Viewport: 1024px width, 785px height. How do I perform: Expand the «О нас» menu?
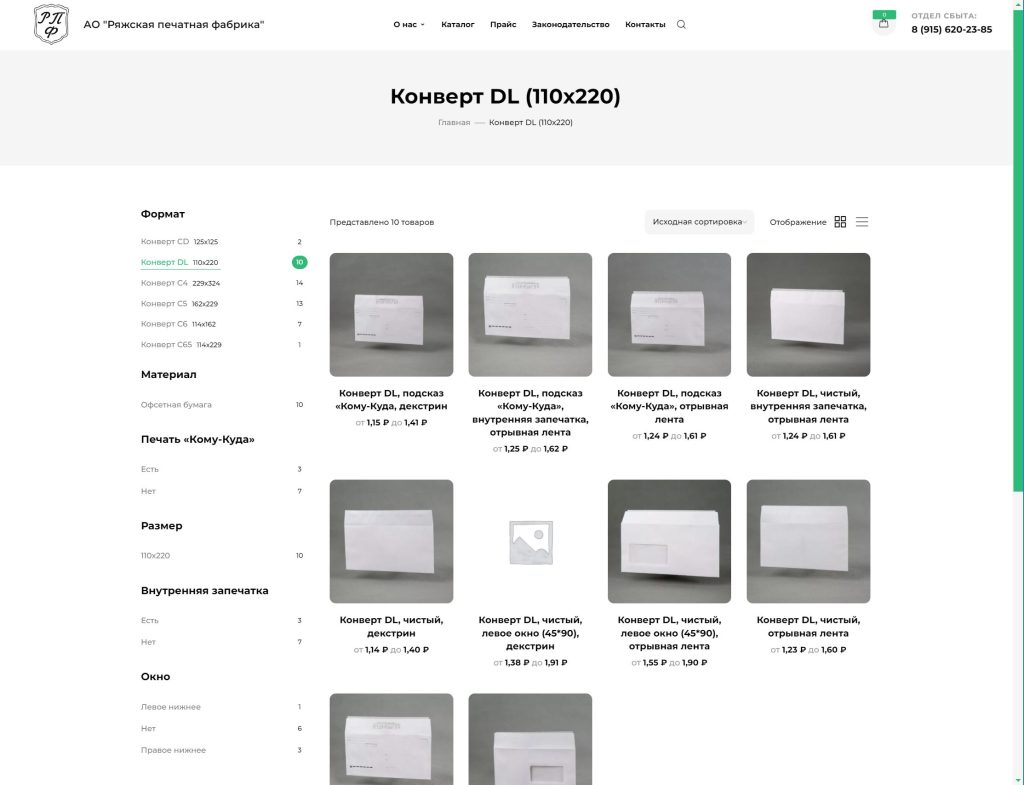[x=409, y=25]
